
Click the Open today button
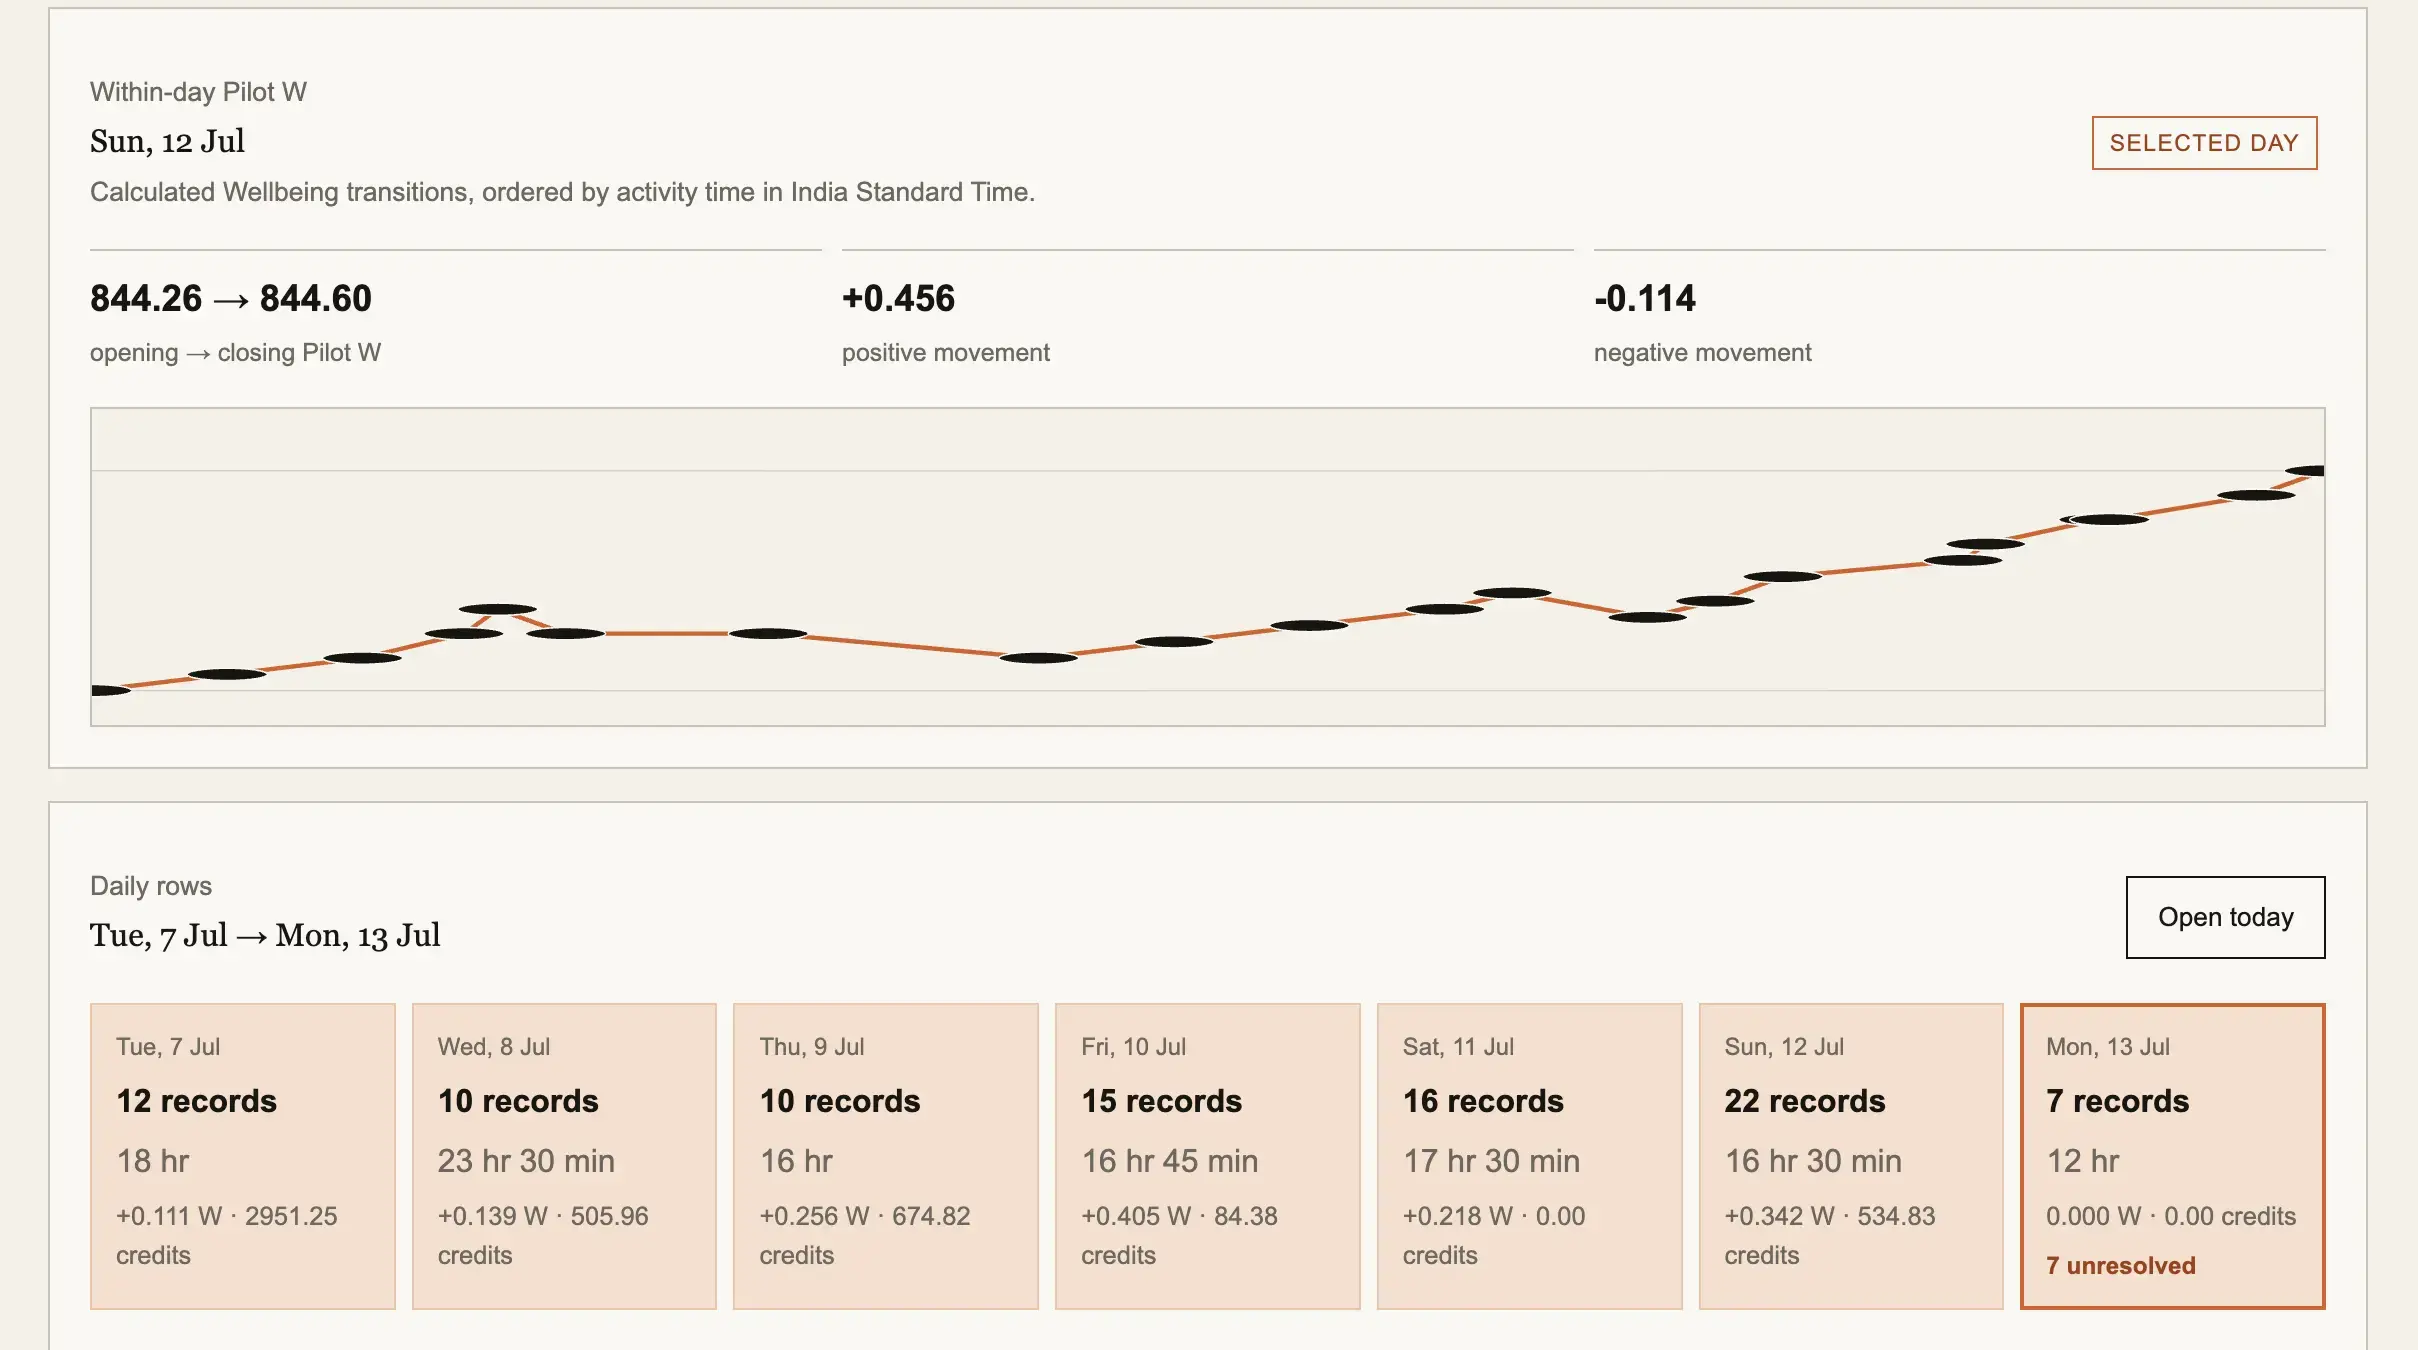(2225, 917)
